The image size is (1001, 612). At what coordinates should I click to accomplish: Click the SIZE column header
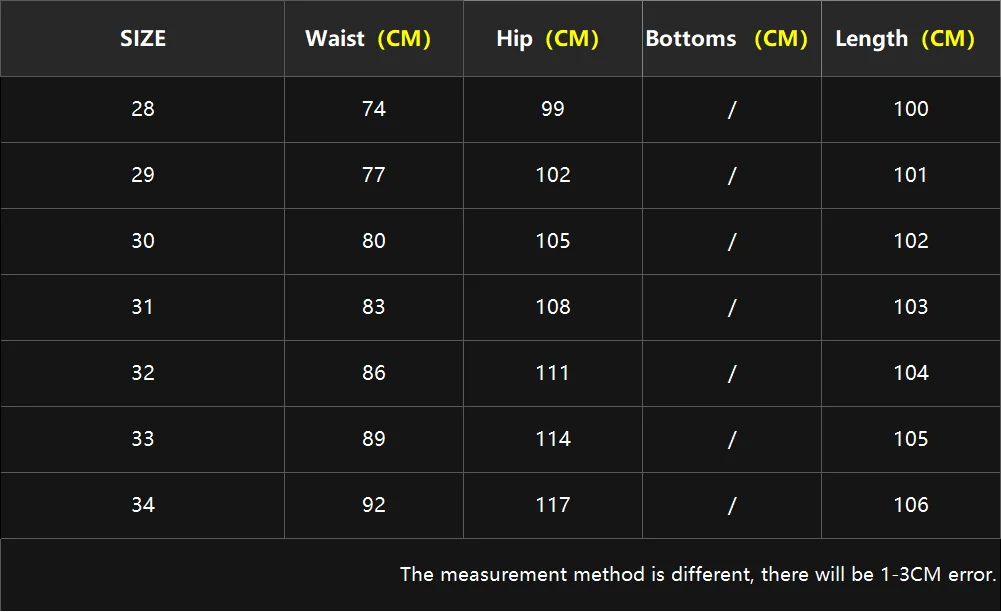click(x=143, y=39)
